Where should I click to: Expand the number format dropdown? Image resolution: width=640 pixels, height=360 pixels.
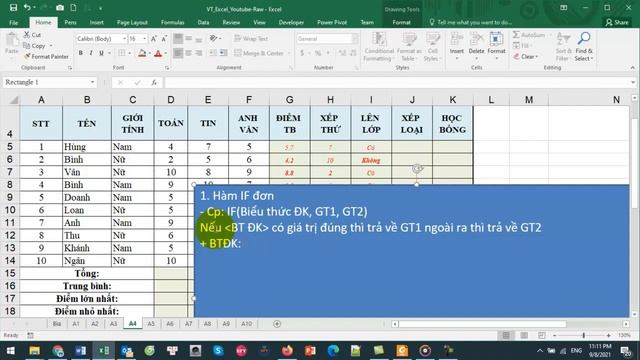click(355, 39)
